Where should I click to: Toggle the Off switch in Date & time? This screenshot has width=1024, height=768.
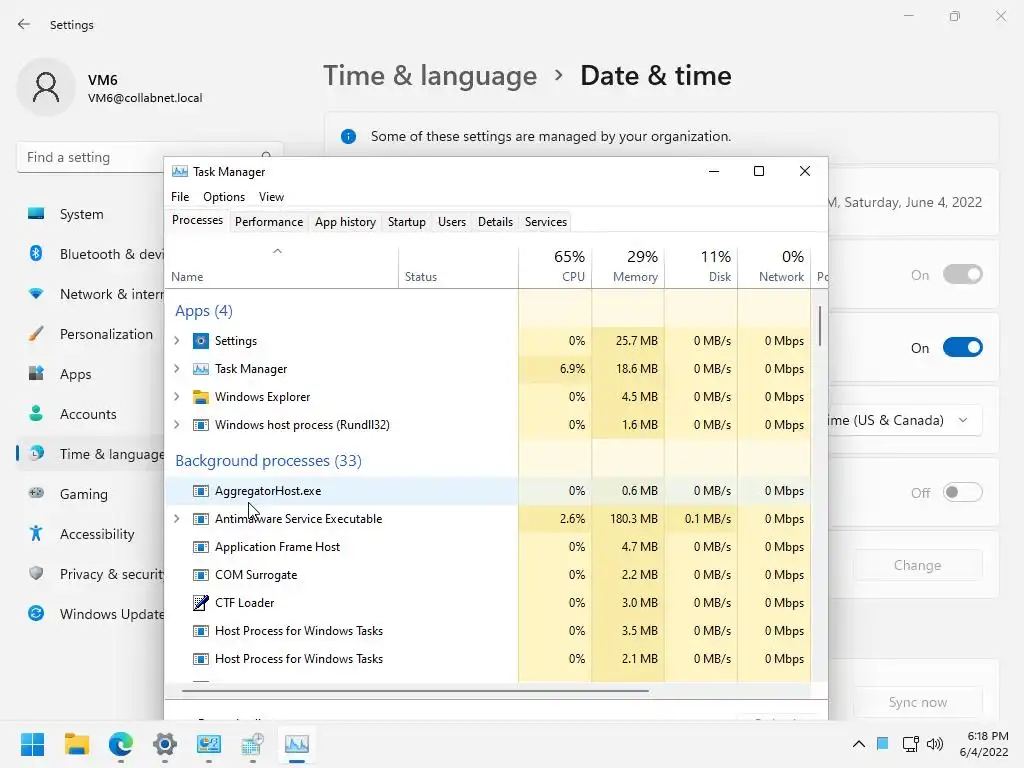963,492
